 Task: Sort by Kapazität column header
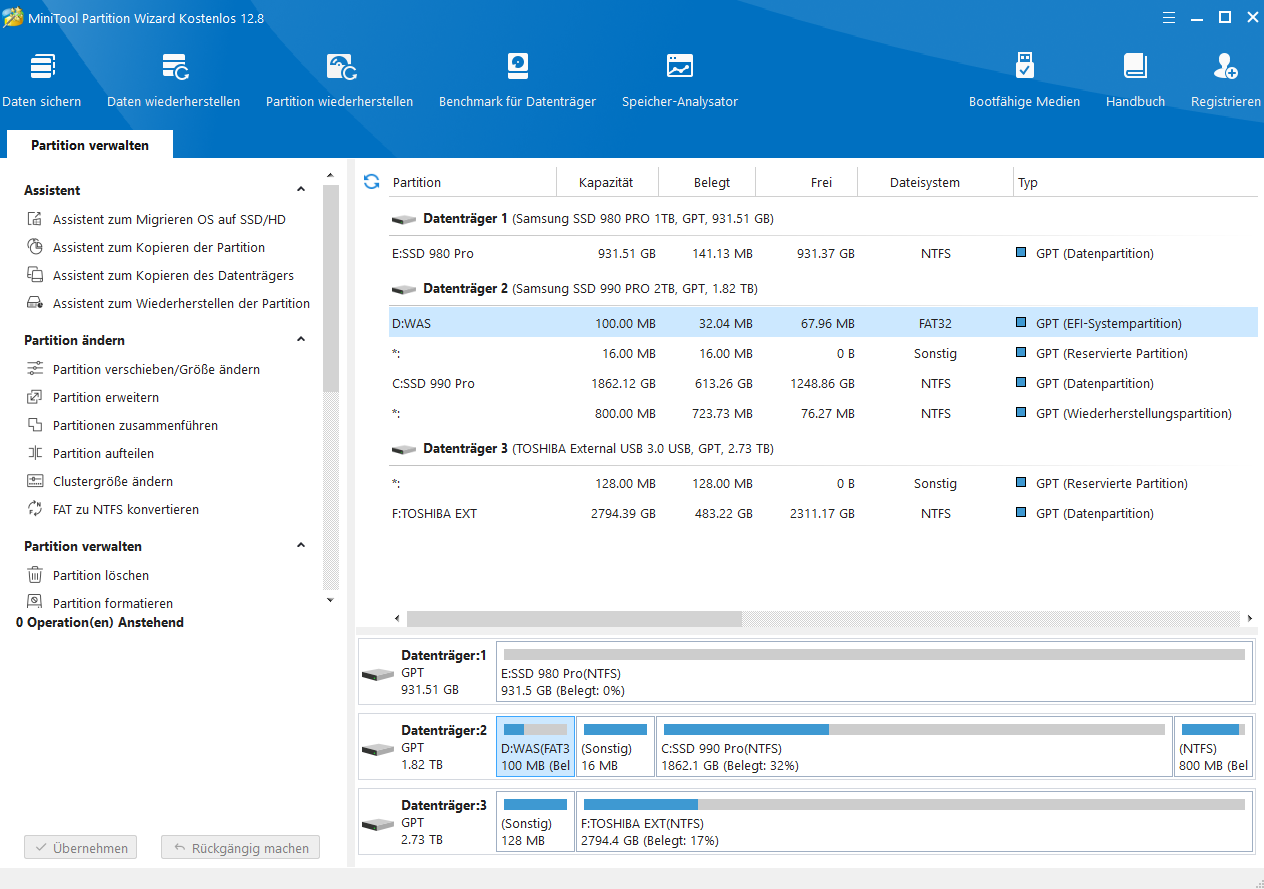click(x=607, y=182)
